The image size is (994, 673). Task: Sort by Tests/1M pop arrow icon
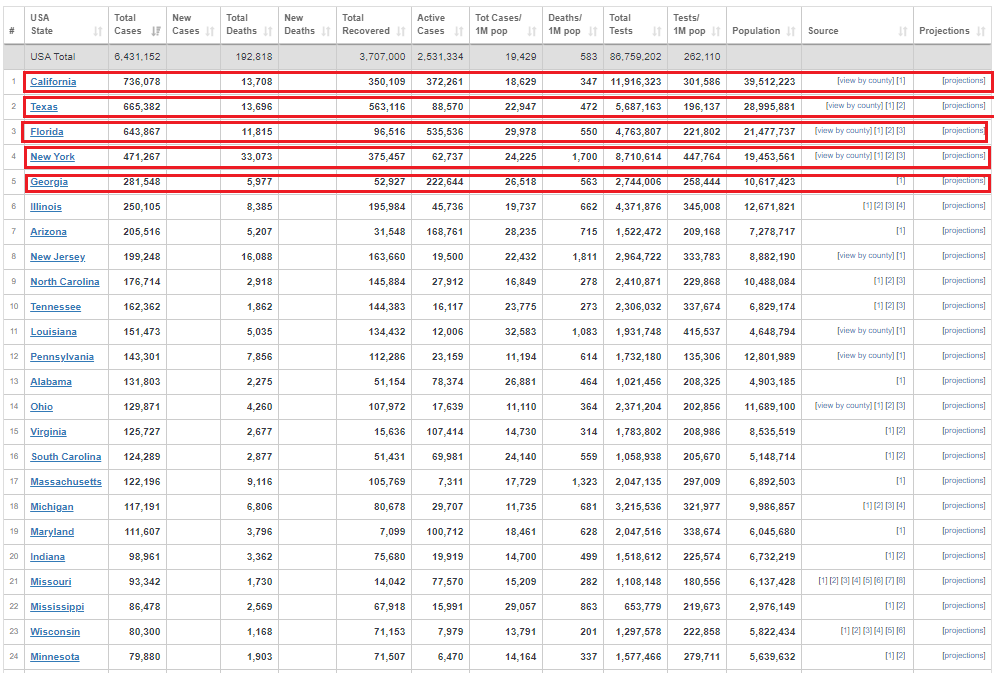click(x=715, y=31)
